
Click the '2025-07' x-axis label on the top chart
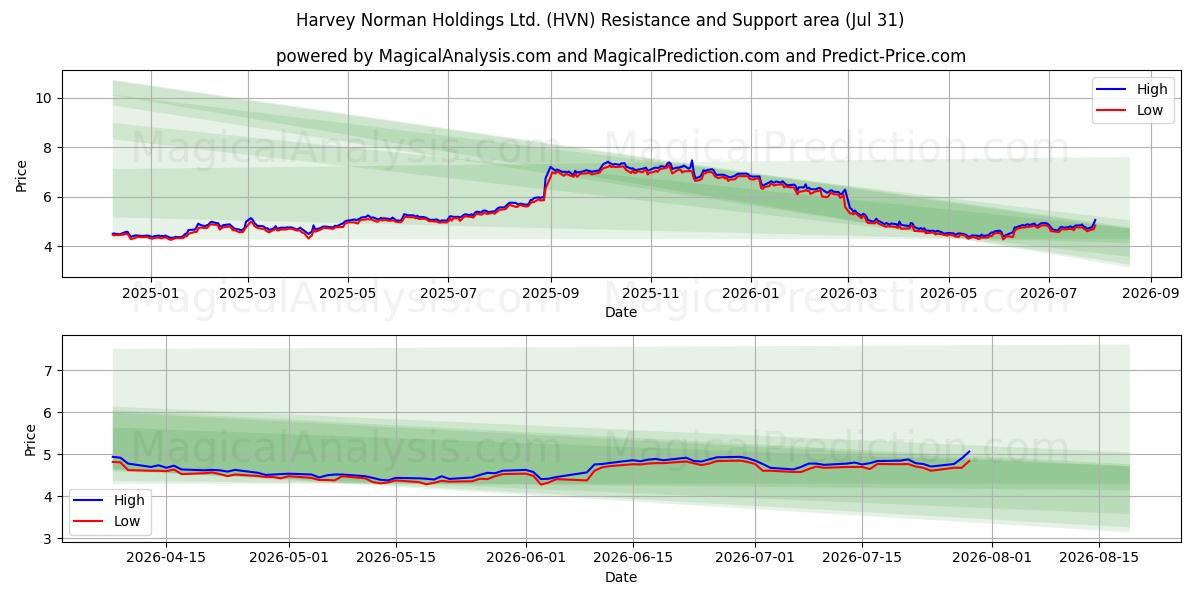point(448,294)
